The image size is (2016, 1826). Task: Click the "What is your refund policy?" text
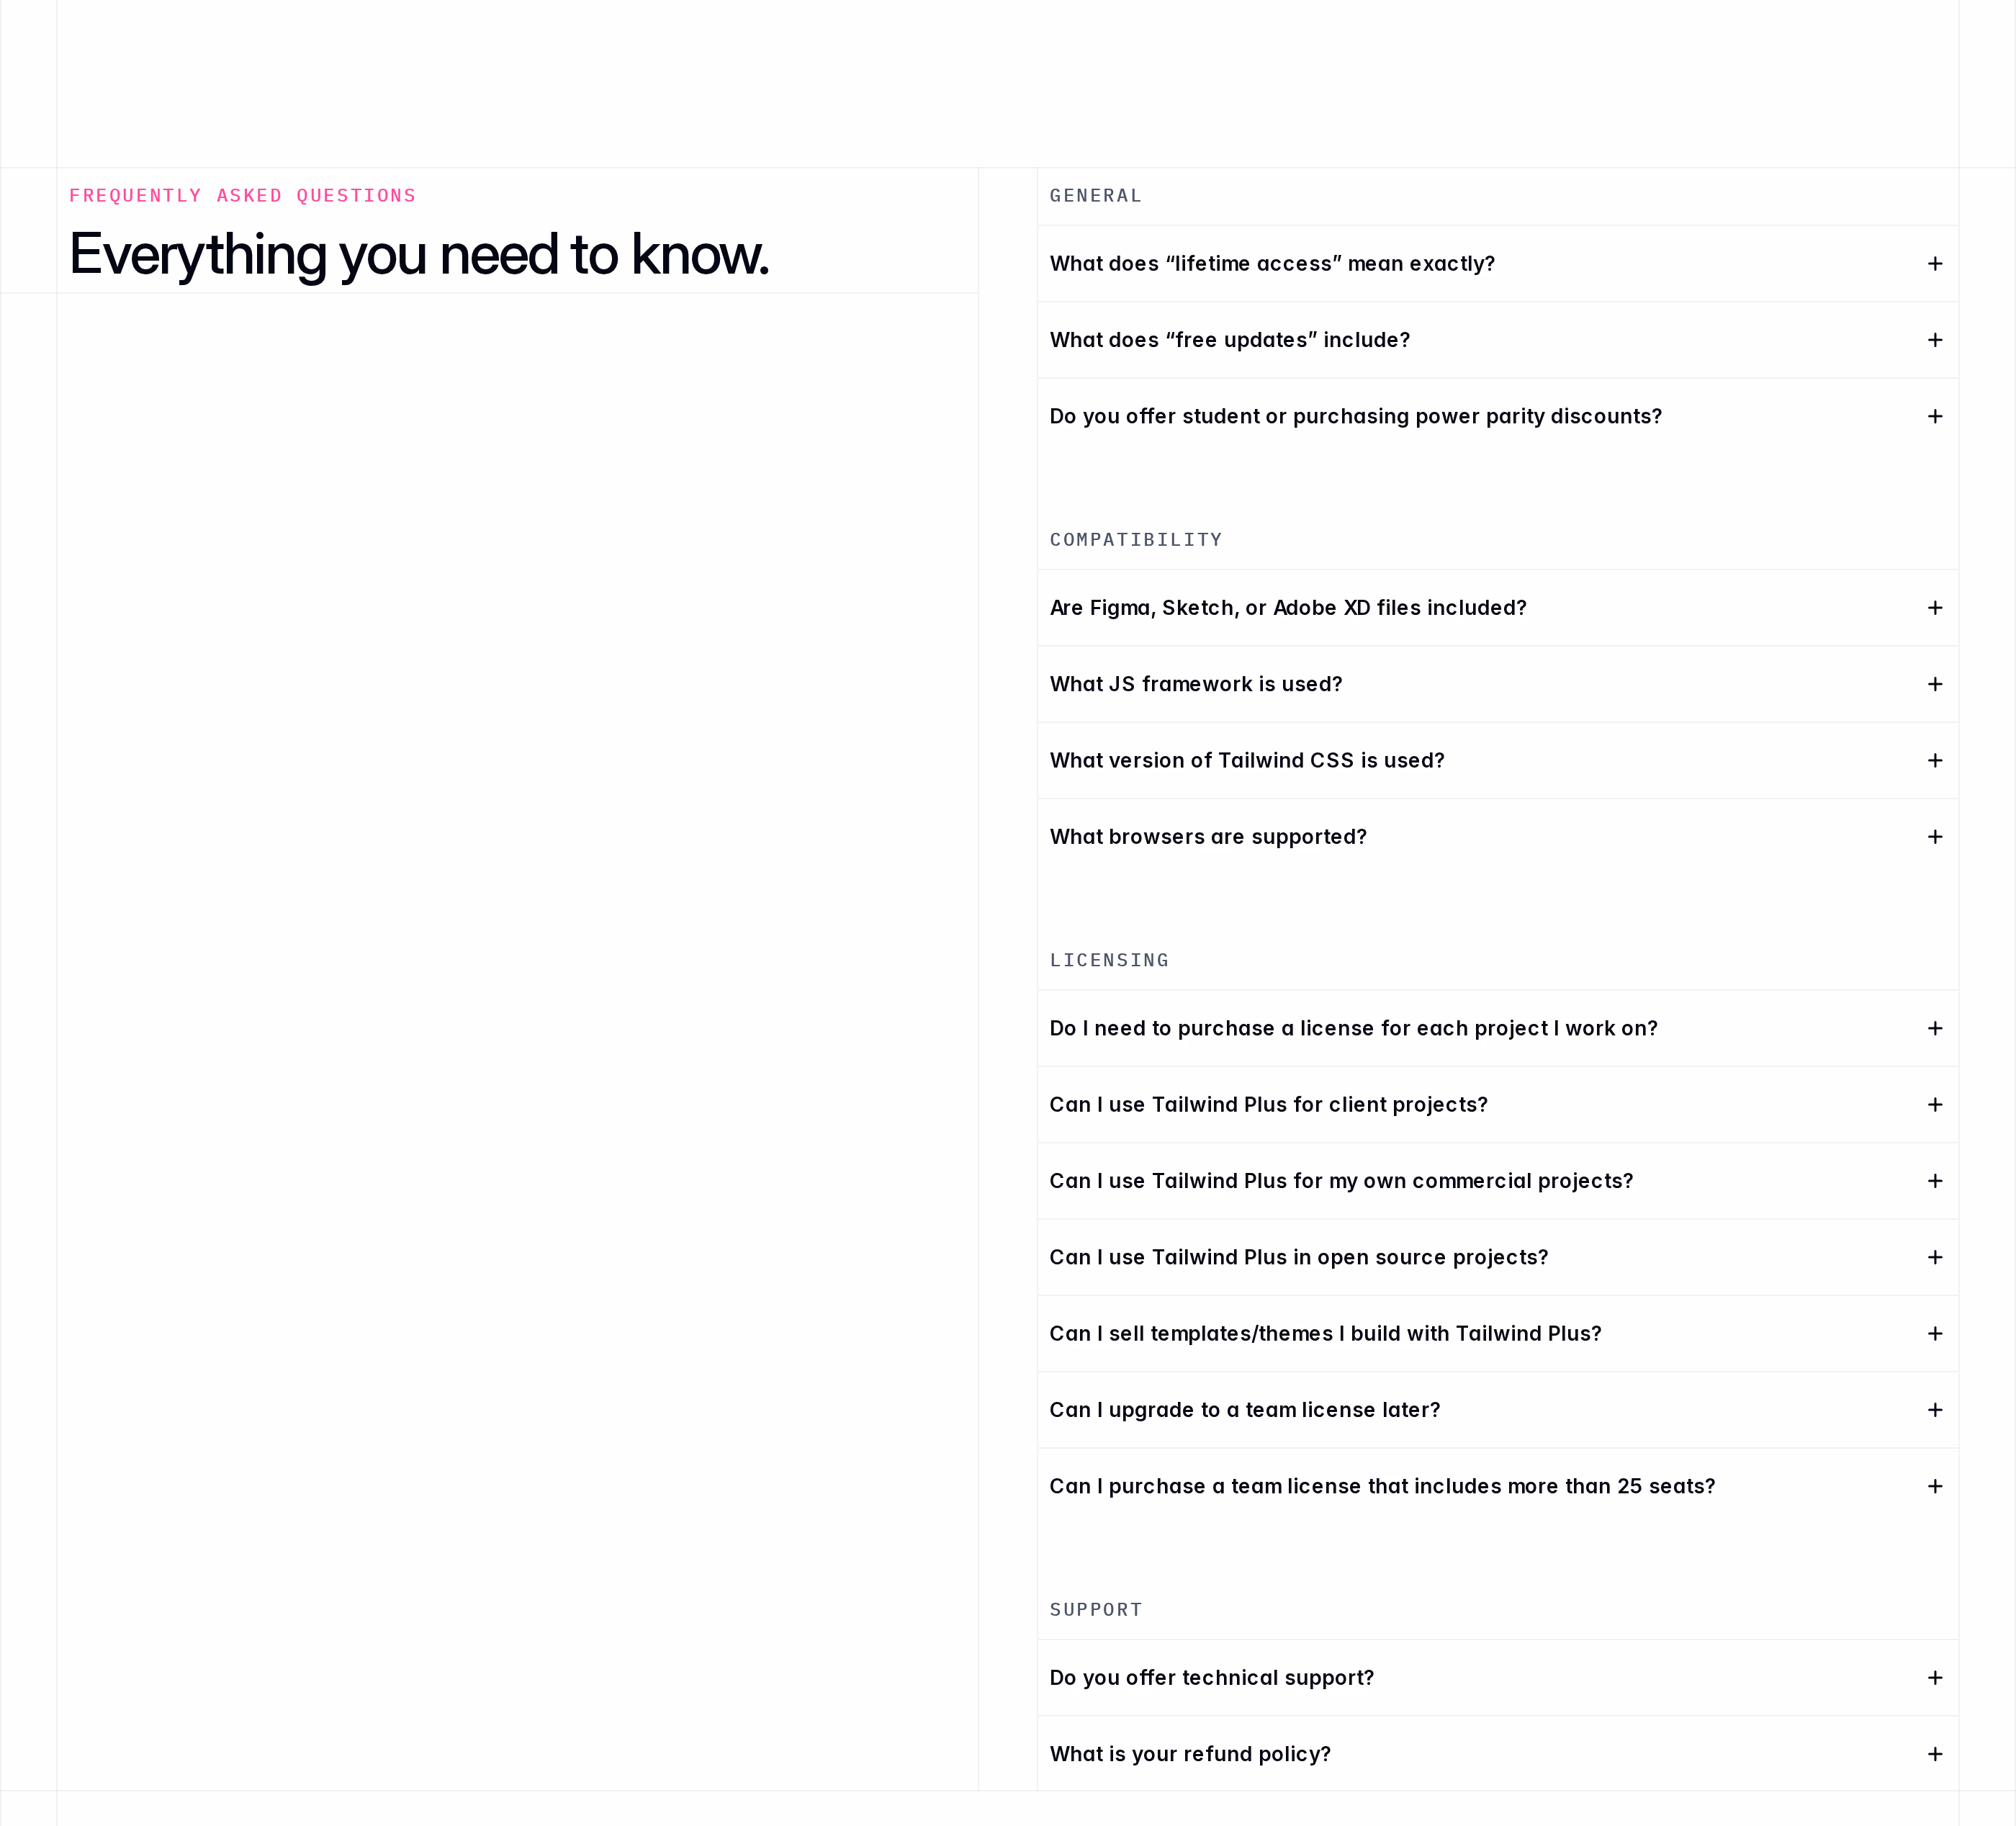point(1190,1754)
